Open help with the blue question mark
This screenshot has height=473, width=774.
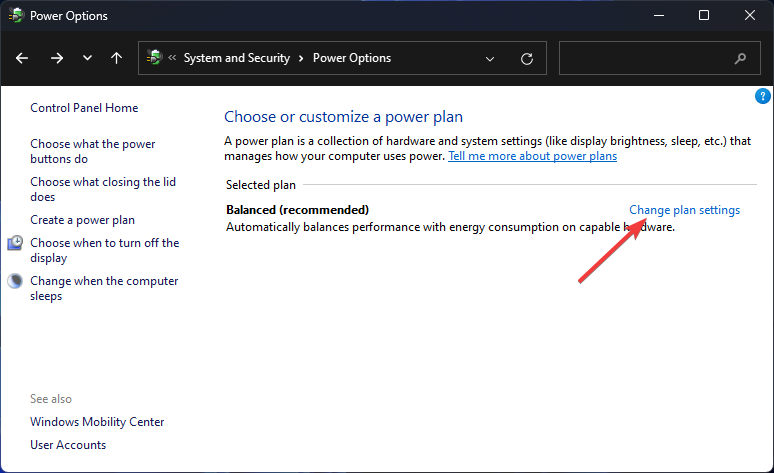(x=763, y=96)
